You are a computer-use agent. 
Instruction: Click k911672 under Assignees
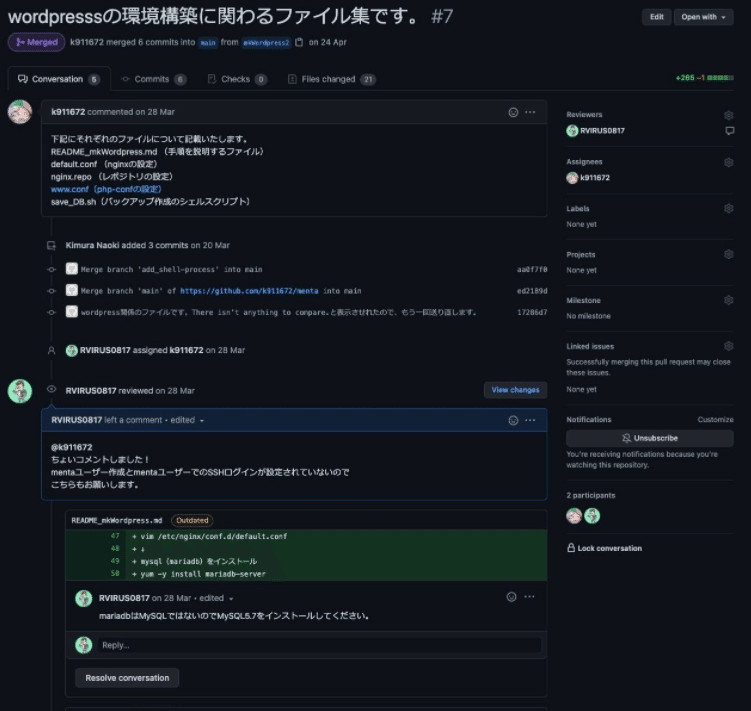(595, 178)
